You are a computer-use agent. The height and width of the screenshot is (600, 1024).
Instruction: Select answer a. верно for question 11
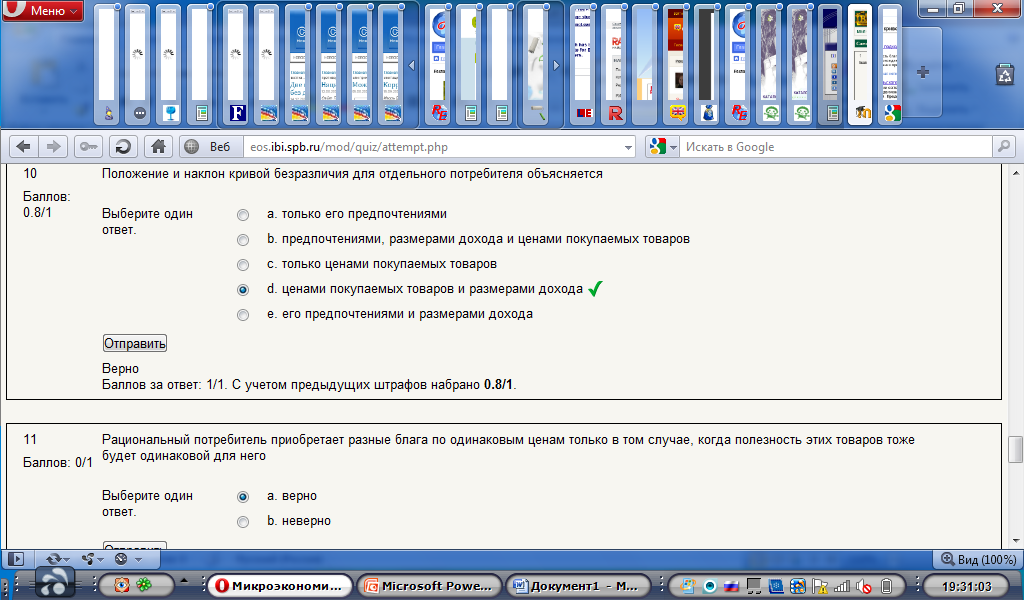(x=243, y=497)
